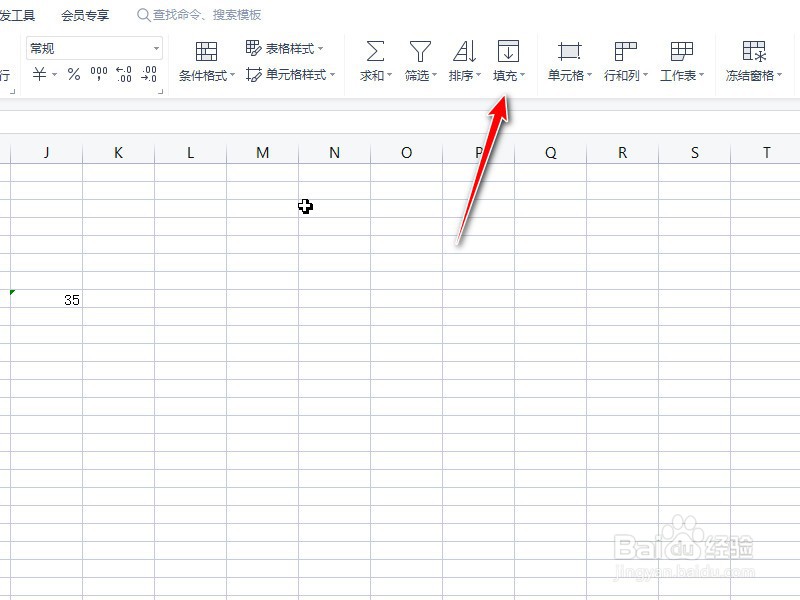Viewport: 800px width, 600px height.
Task: Increase decimal places icon
Action: pos(124,74)
